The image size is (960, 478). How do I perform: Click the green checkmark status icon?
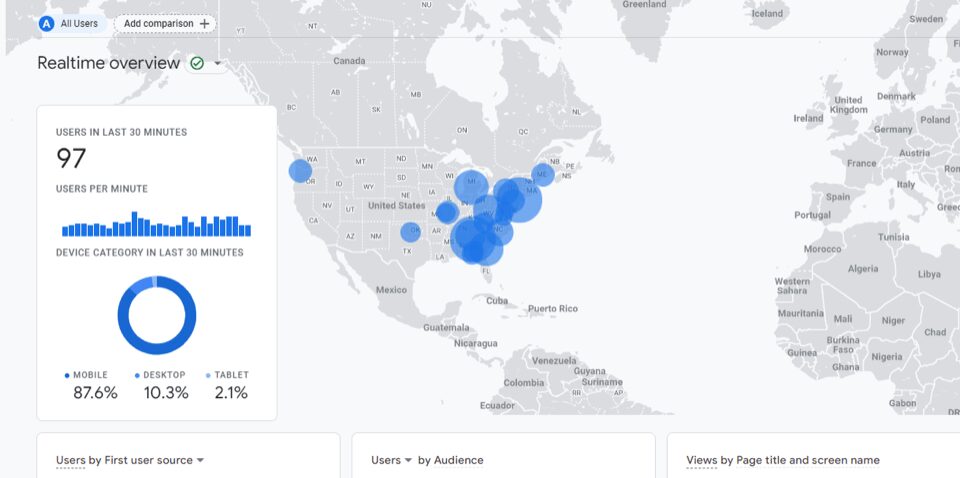pos(197,63)
